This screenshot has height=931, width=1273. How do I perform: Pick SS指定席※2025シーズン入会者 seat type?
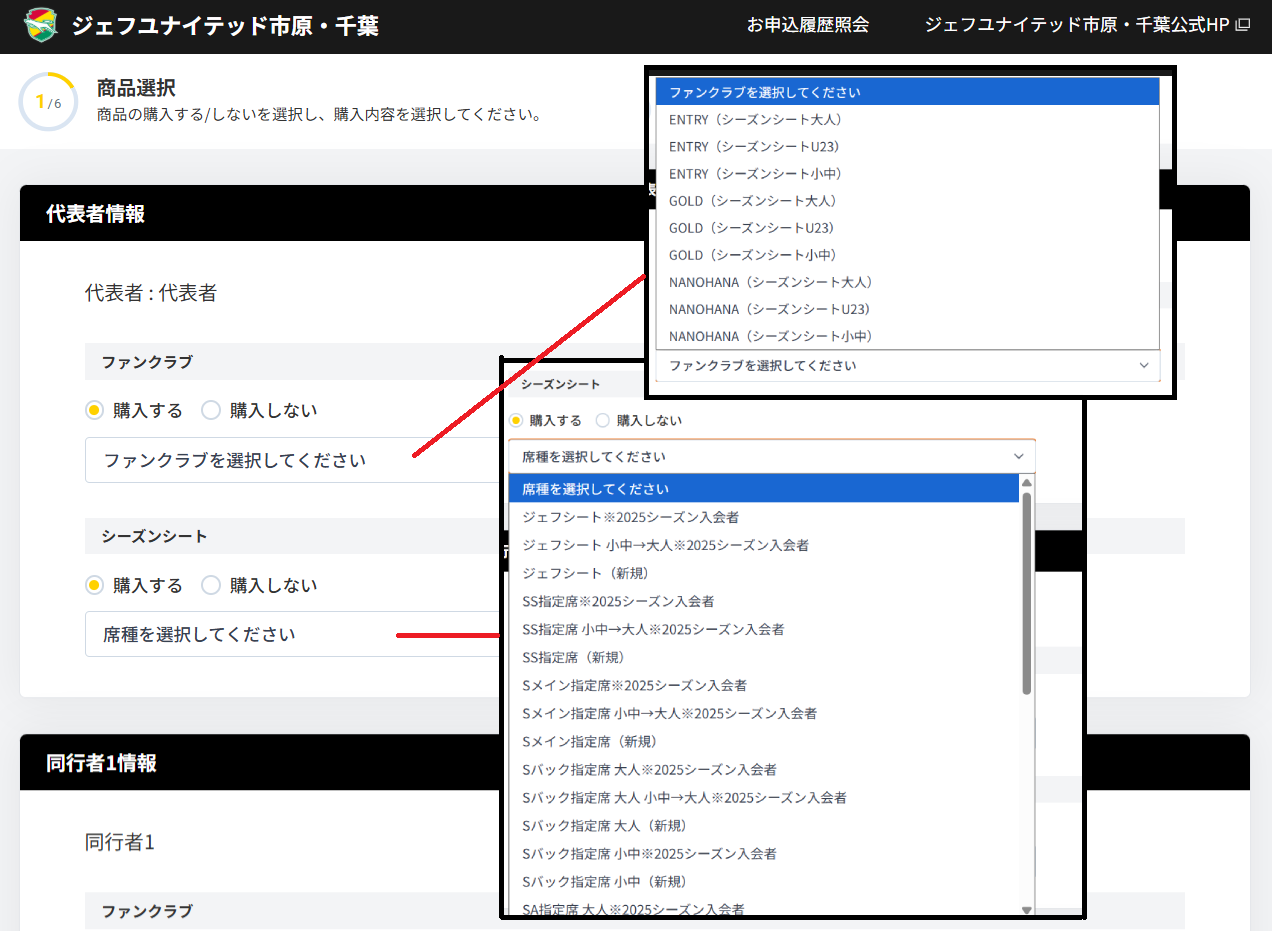coord(764,601)
